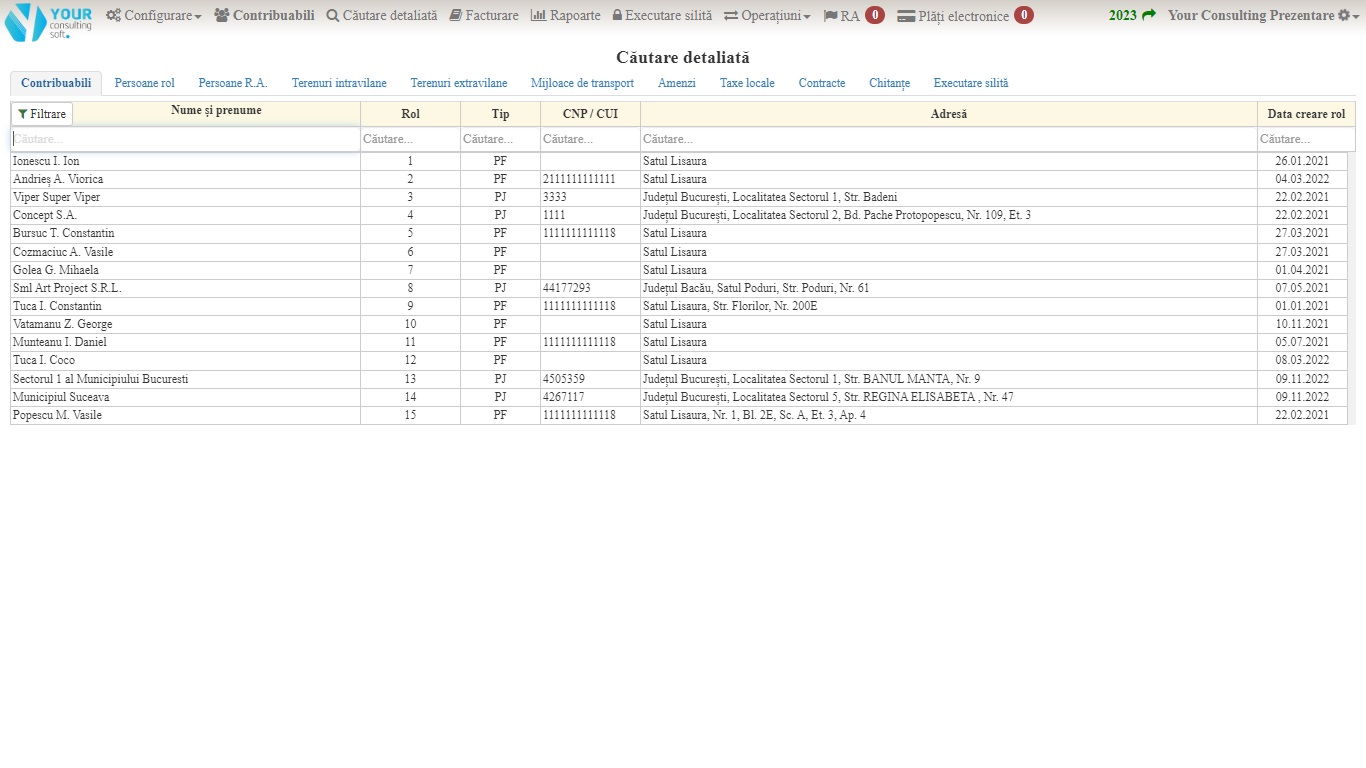Open the RA flag menu item
This screenshot has height=768, width=1366.
click(842, 16)
